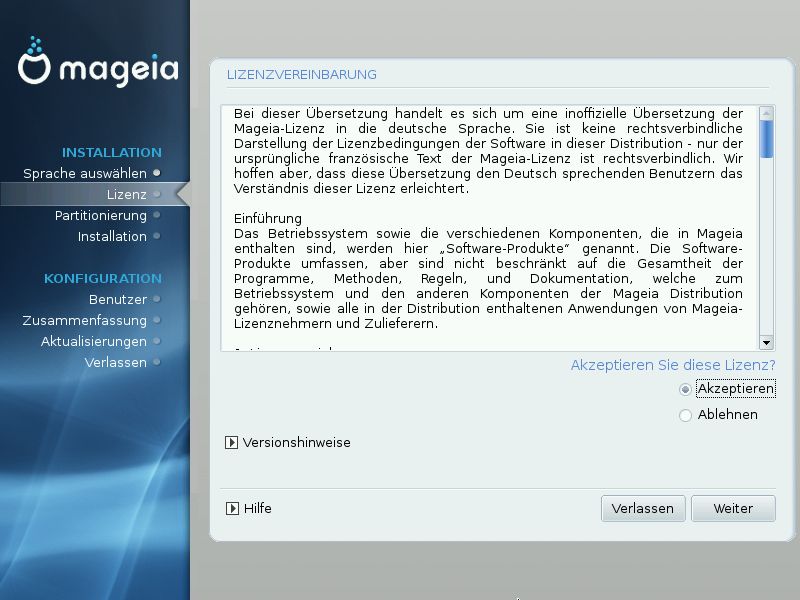Click the Benutzer step

tap(118, 299)
